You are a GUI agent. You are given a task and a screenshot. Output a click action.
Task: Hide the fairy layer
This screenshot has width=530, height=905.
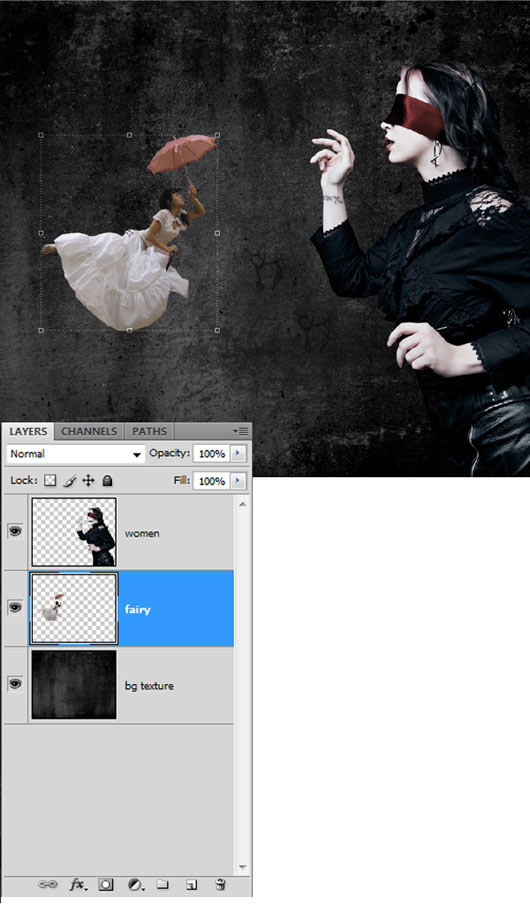point(15,607)
